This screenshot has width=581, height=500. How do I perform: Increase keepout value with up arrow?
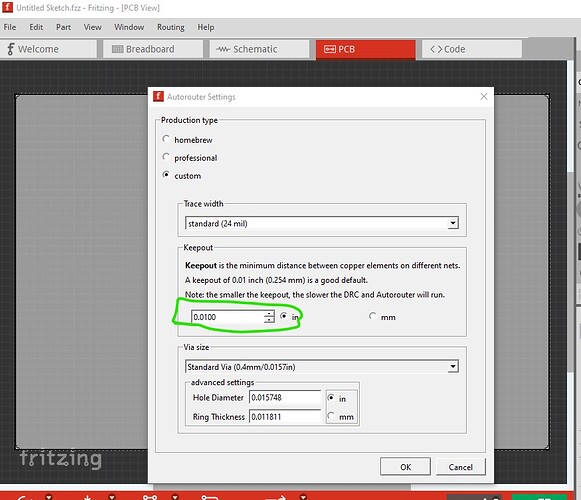[269, 314]
